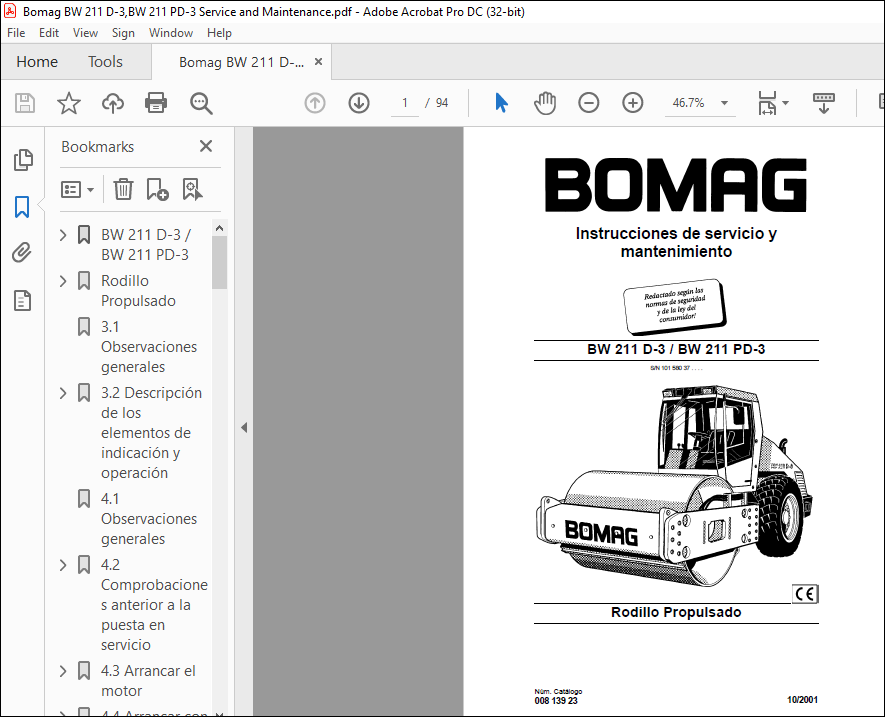The height and width of the screenshot is (717, 885).
Task: Open the Help menu
Action: pyautogui.click(x=219, y=33)
